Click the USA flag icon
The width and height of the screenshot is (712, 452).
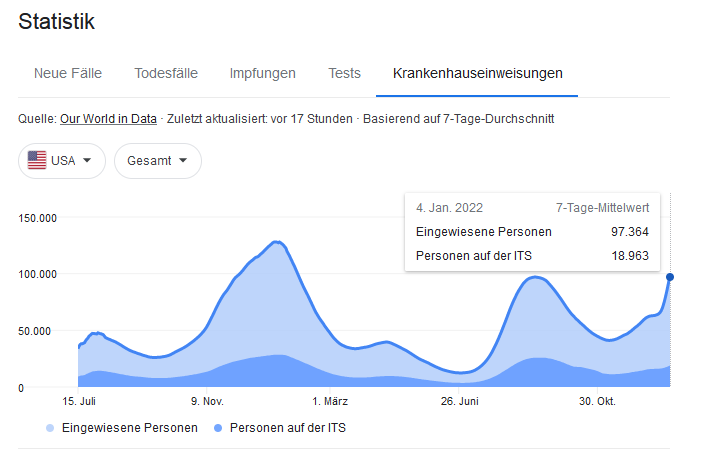coord(38,160)
